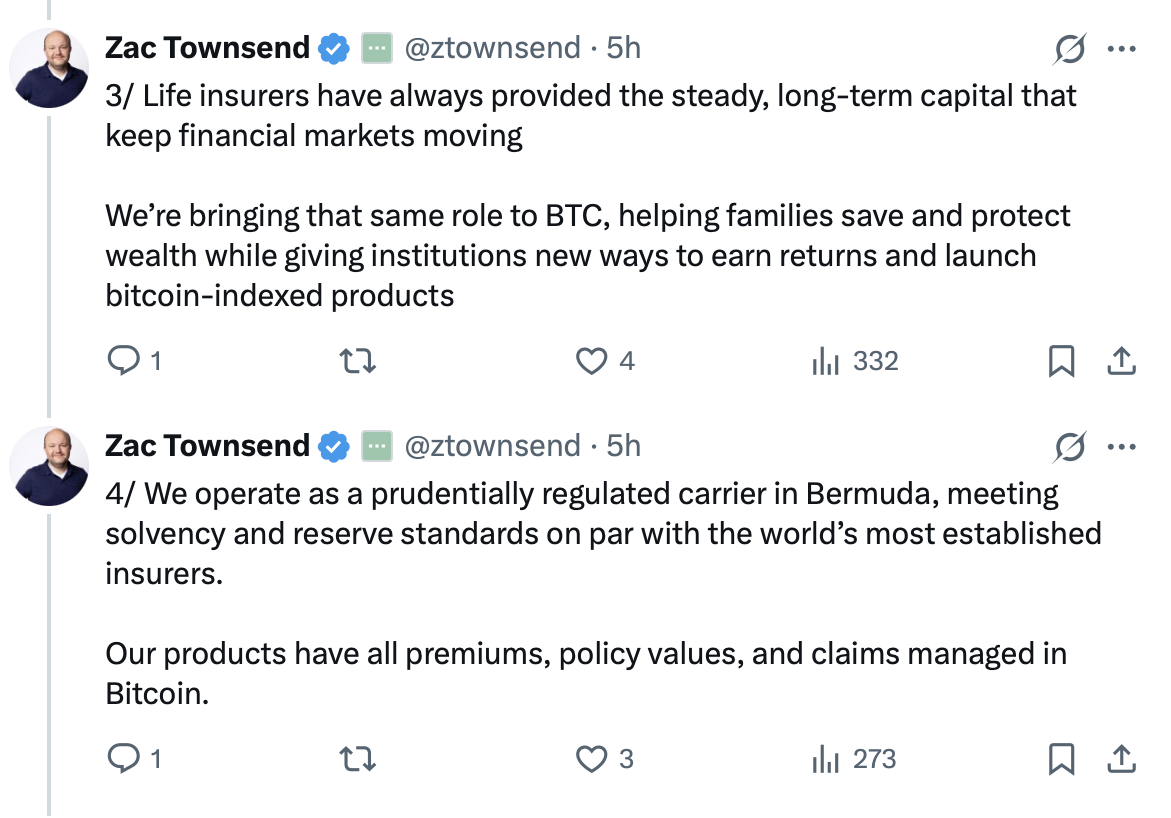Open the reply view on tweet 4
The image size is (1171, 818).
120,760
